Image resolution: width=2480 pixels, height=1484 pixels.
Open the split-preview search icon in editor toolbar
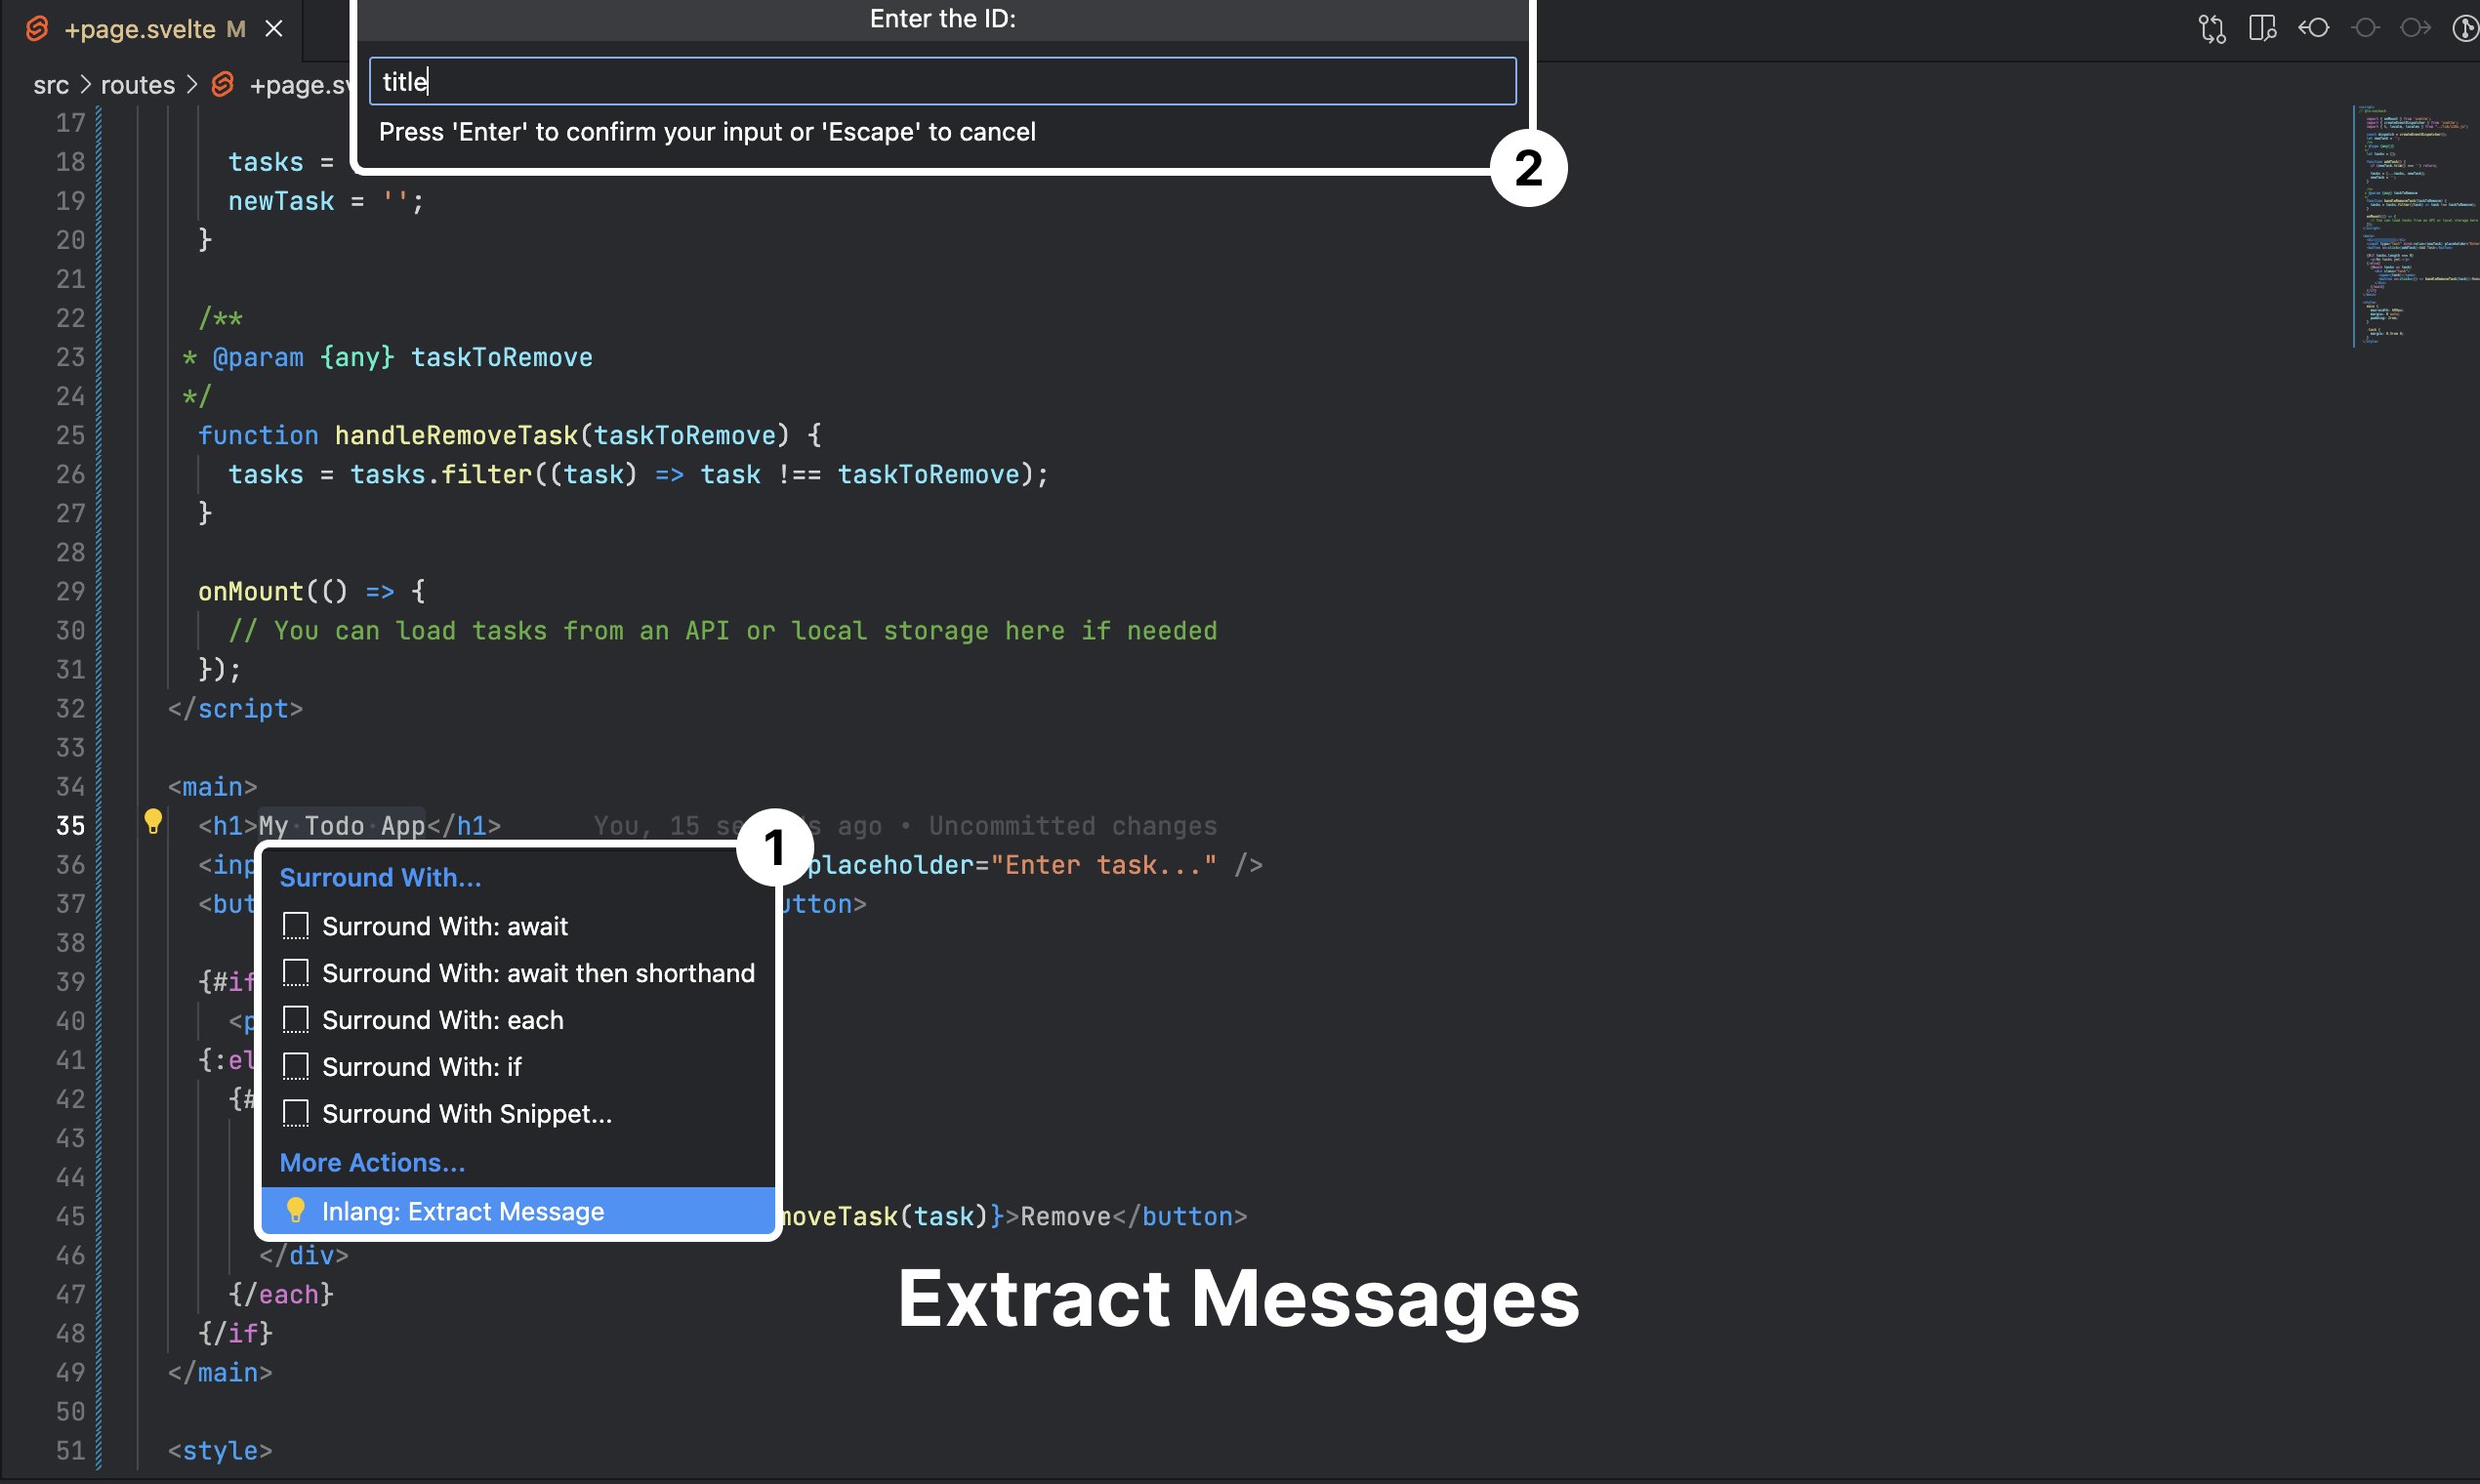pos(2262,28)
